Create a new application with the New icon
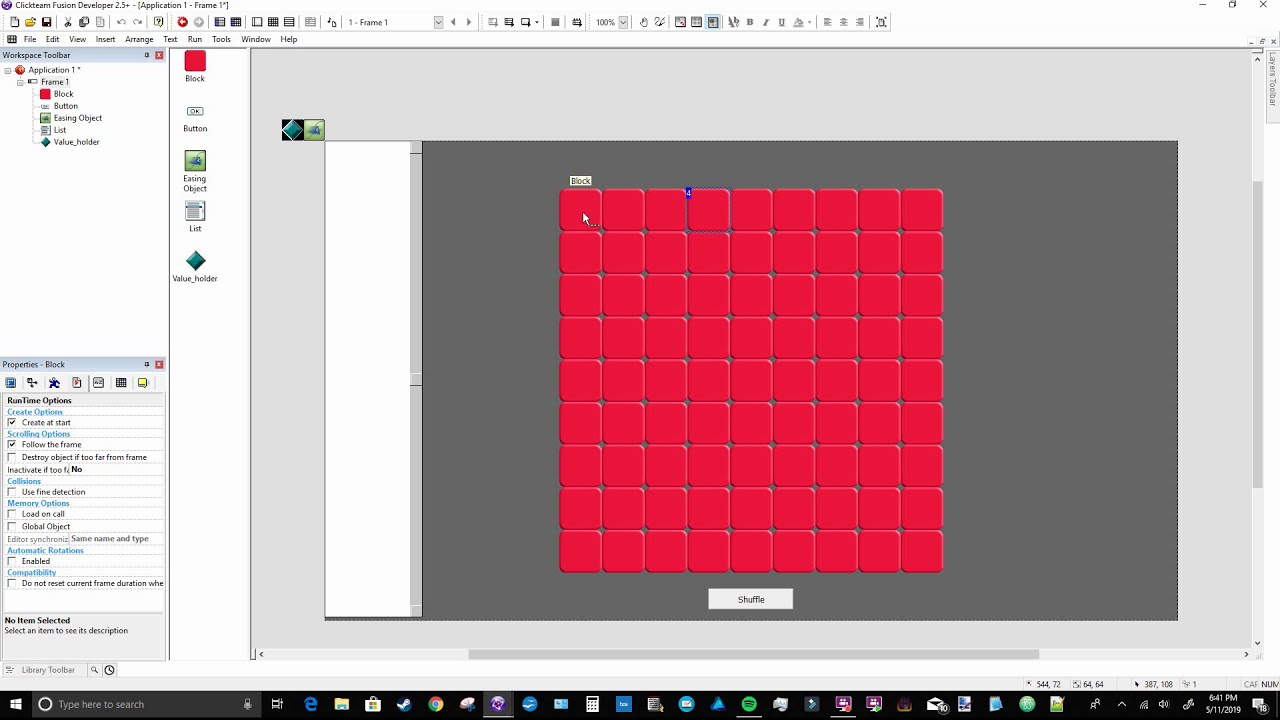Viewport: 1280px width, 720px height. (x=14, y=22)
